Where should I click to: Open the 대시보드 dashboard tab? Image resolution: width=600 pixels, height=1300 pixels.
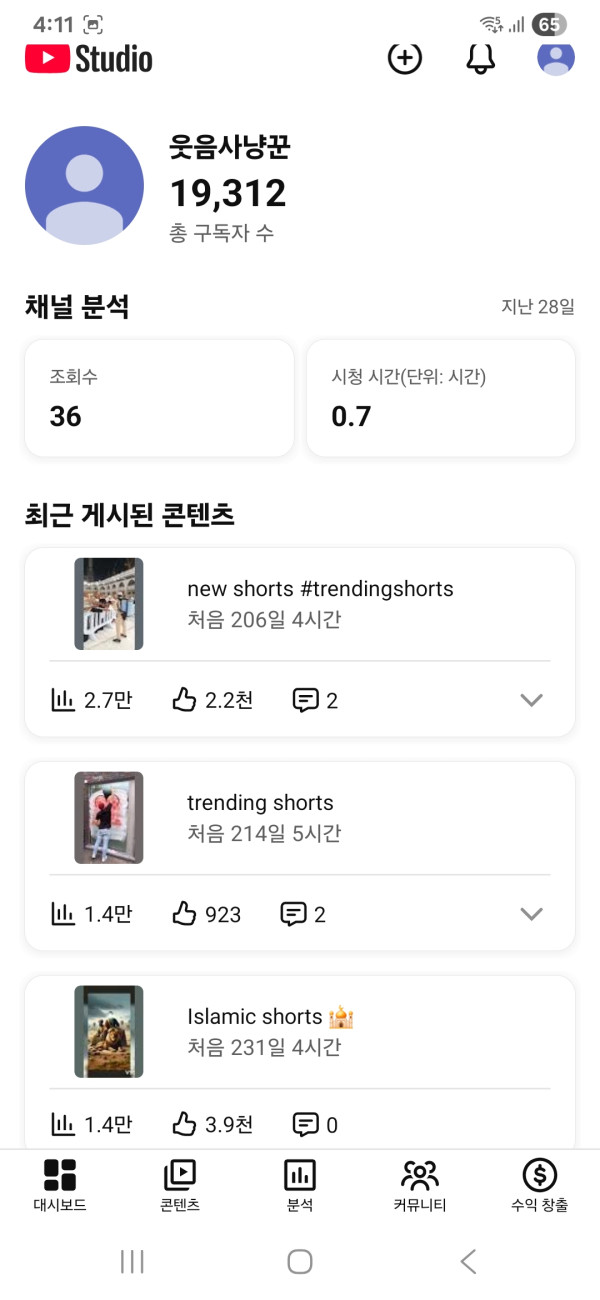[60, 1184]
